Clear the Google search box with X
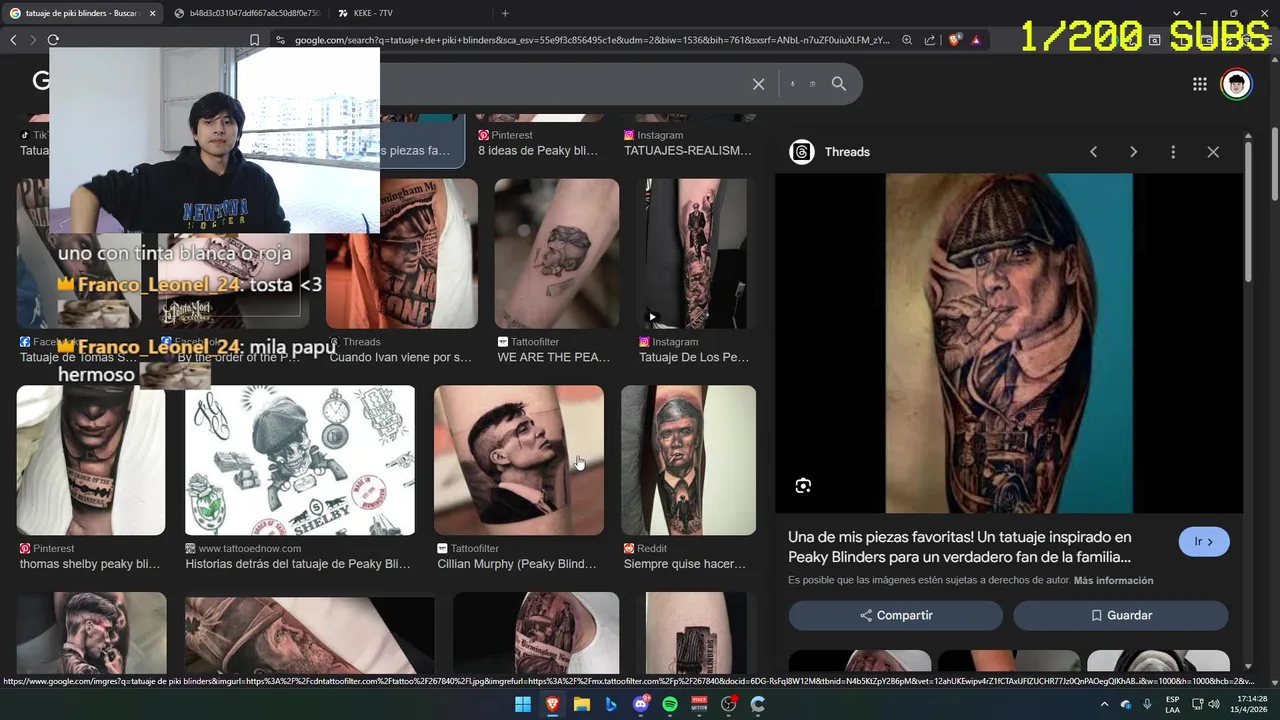 click(758, 84)
